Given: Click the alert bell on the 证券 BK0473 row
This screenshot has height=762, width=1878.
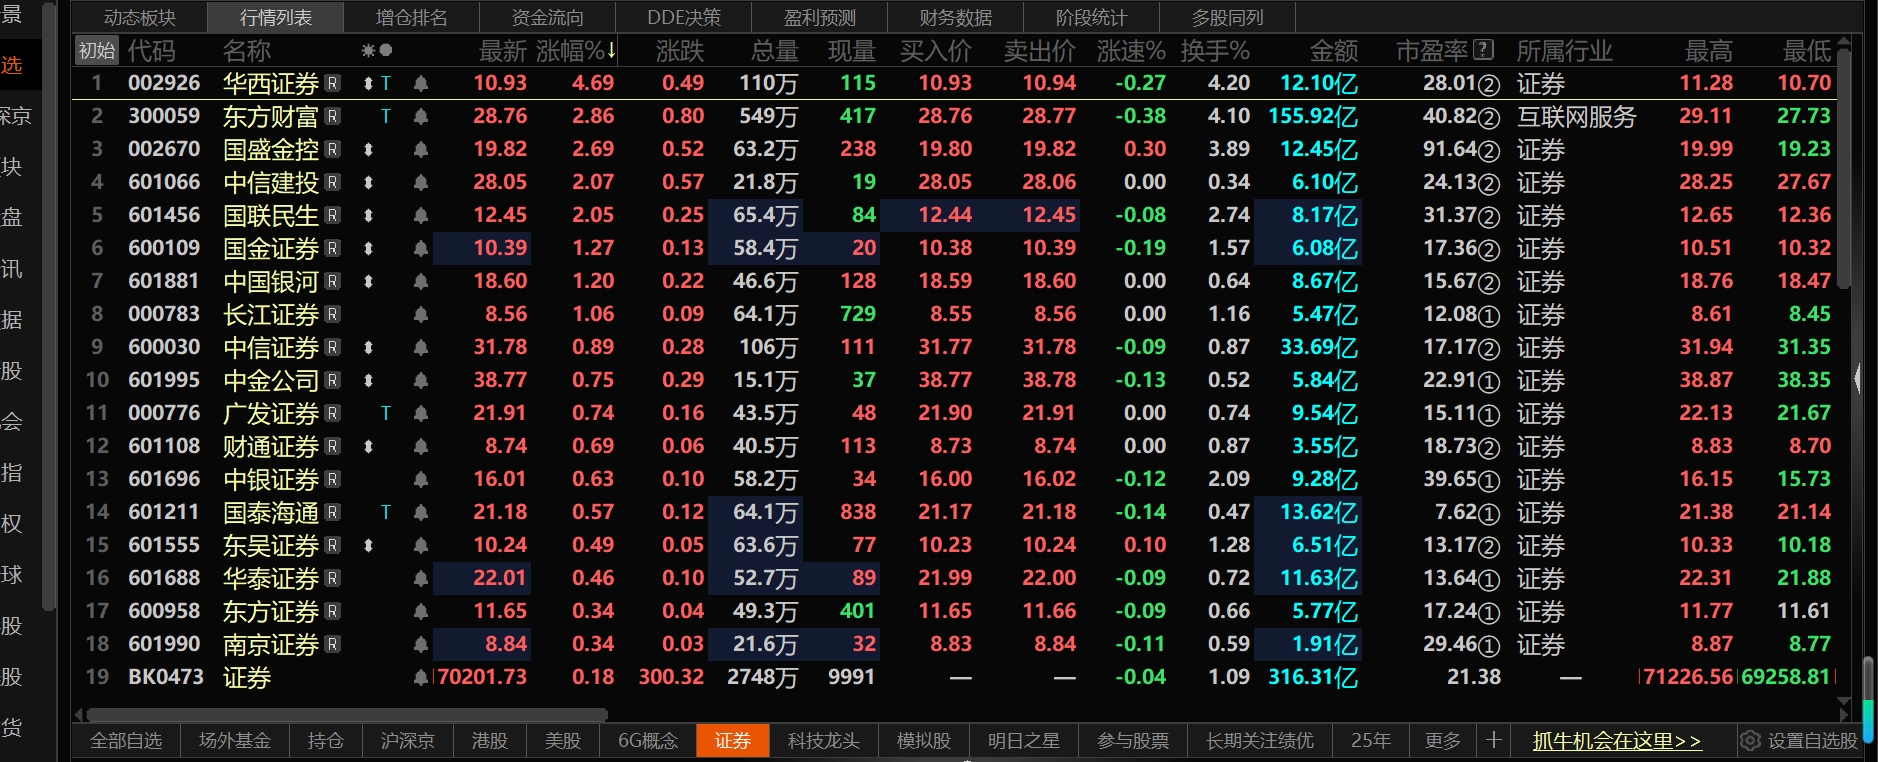Looking at the screenshot, I should pyautogui.click(x=421, y=678).
